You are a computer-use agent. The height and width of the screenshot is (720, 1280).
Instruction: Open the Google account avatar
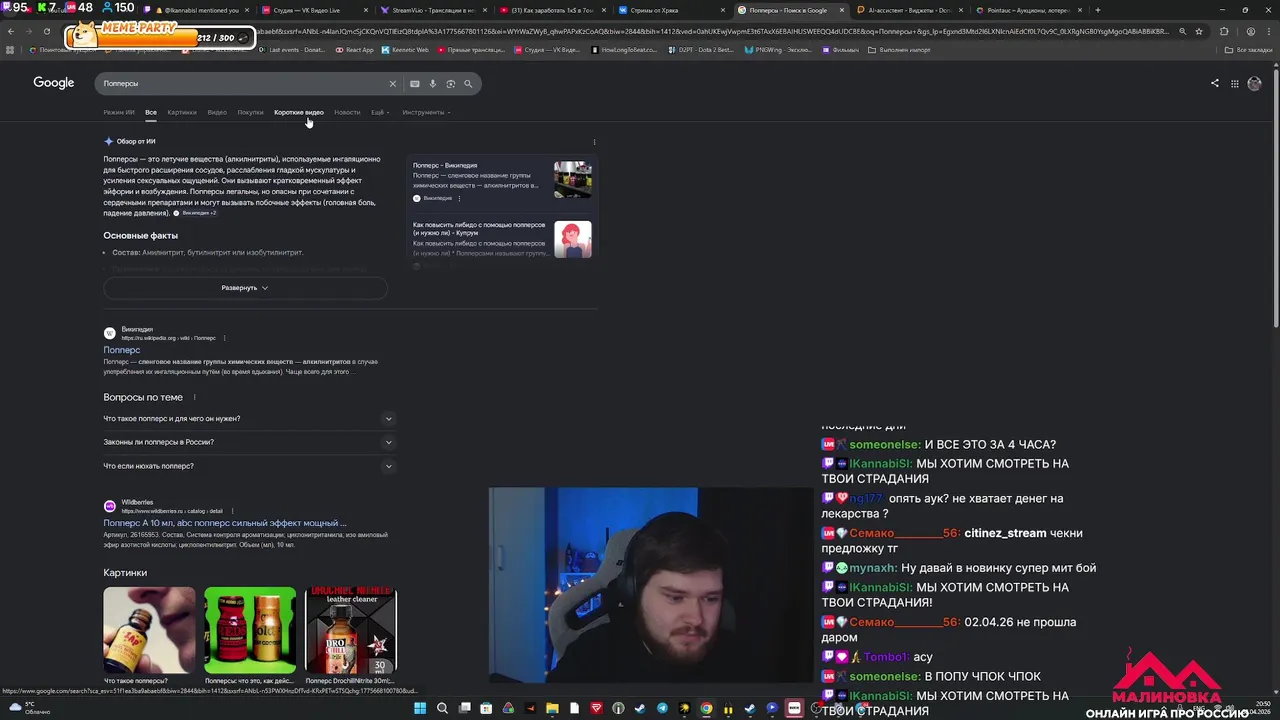click(x=1254, y=84)
